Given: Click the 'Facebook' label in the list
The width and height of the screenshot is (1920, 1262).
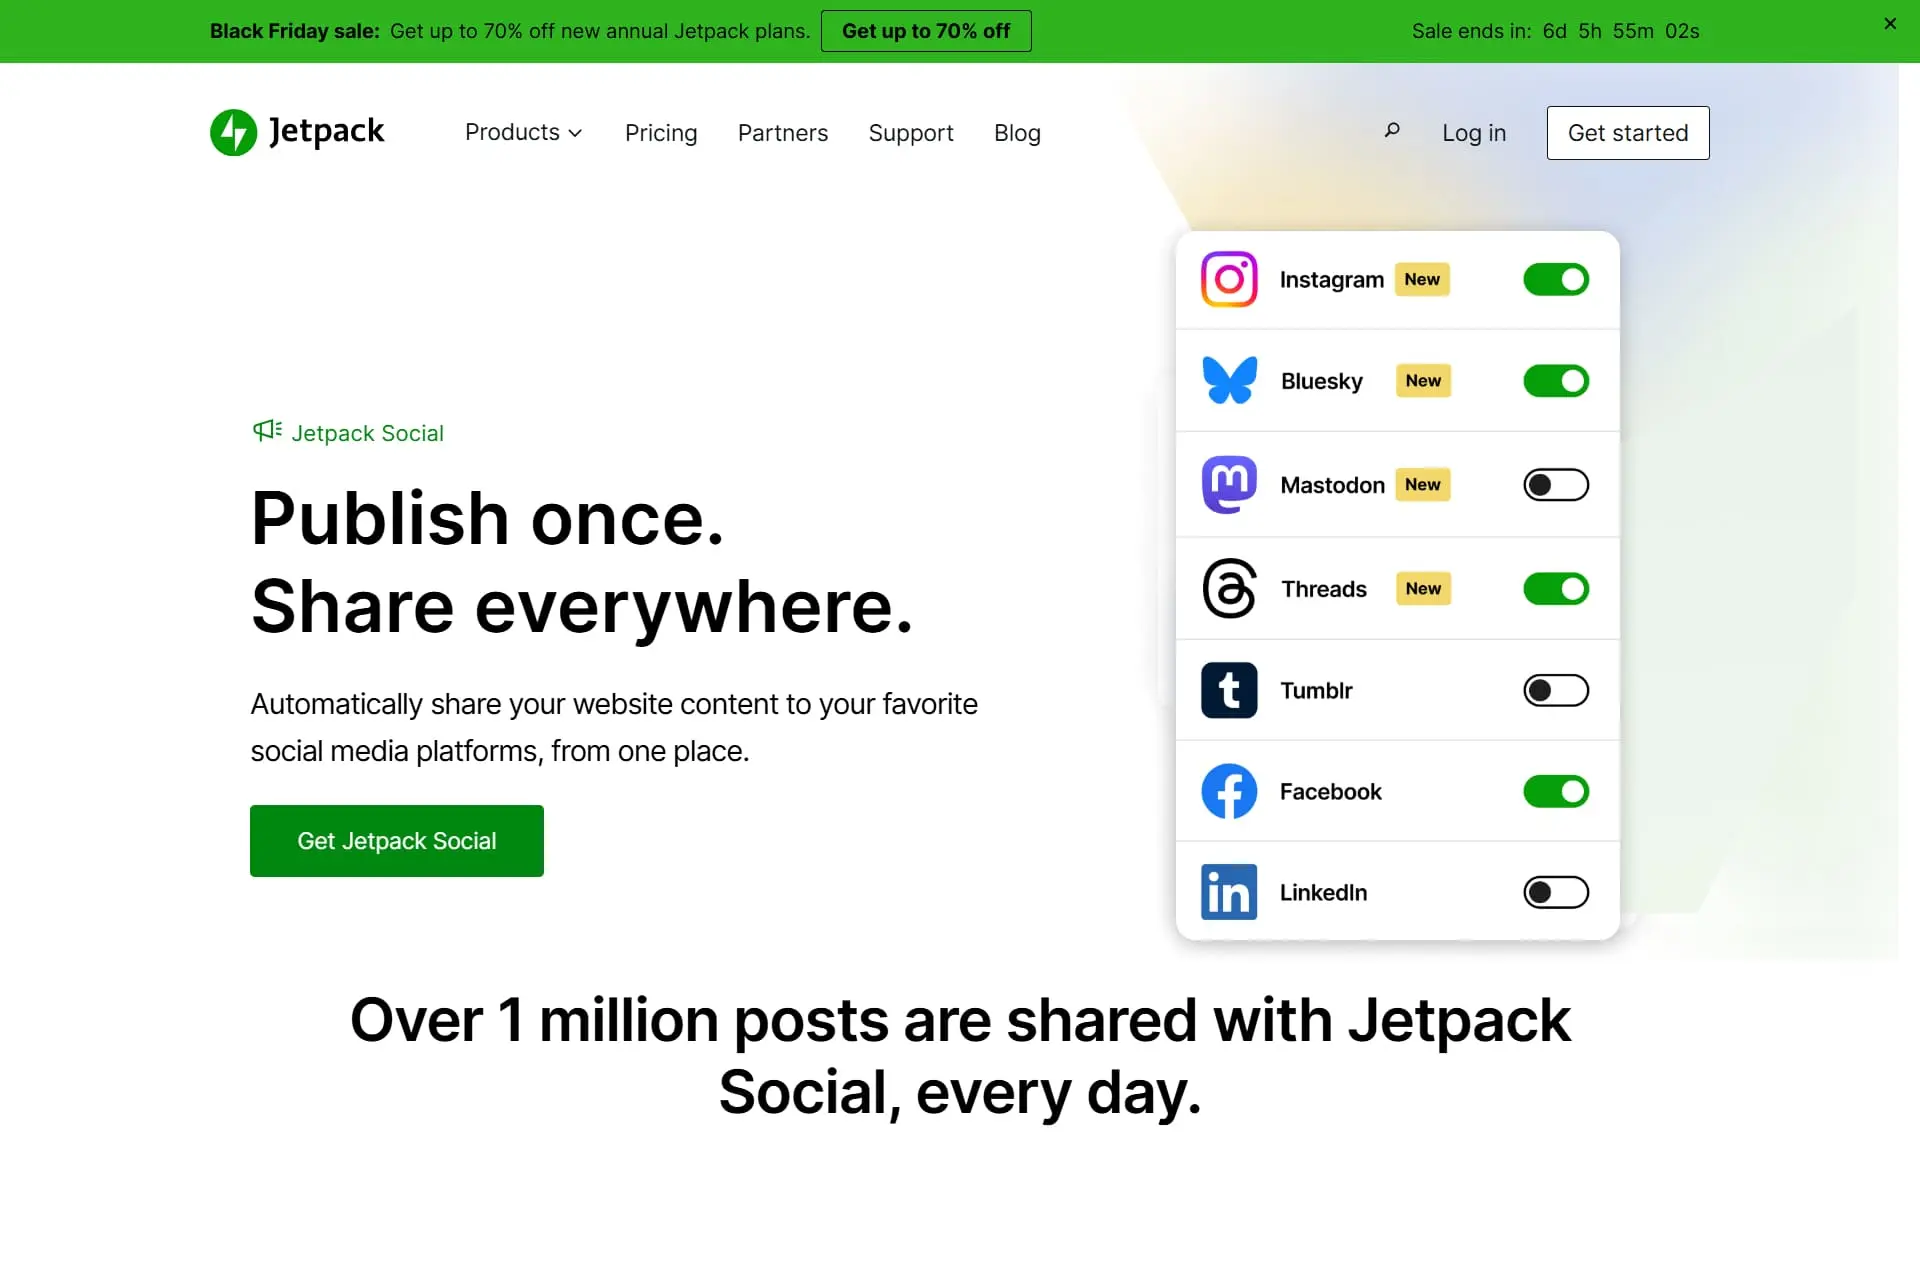Looking at the screenshot, I should click(1330, 791).
